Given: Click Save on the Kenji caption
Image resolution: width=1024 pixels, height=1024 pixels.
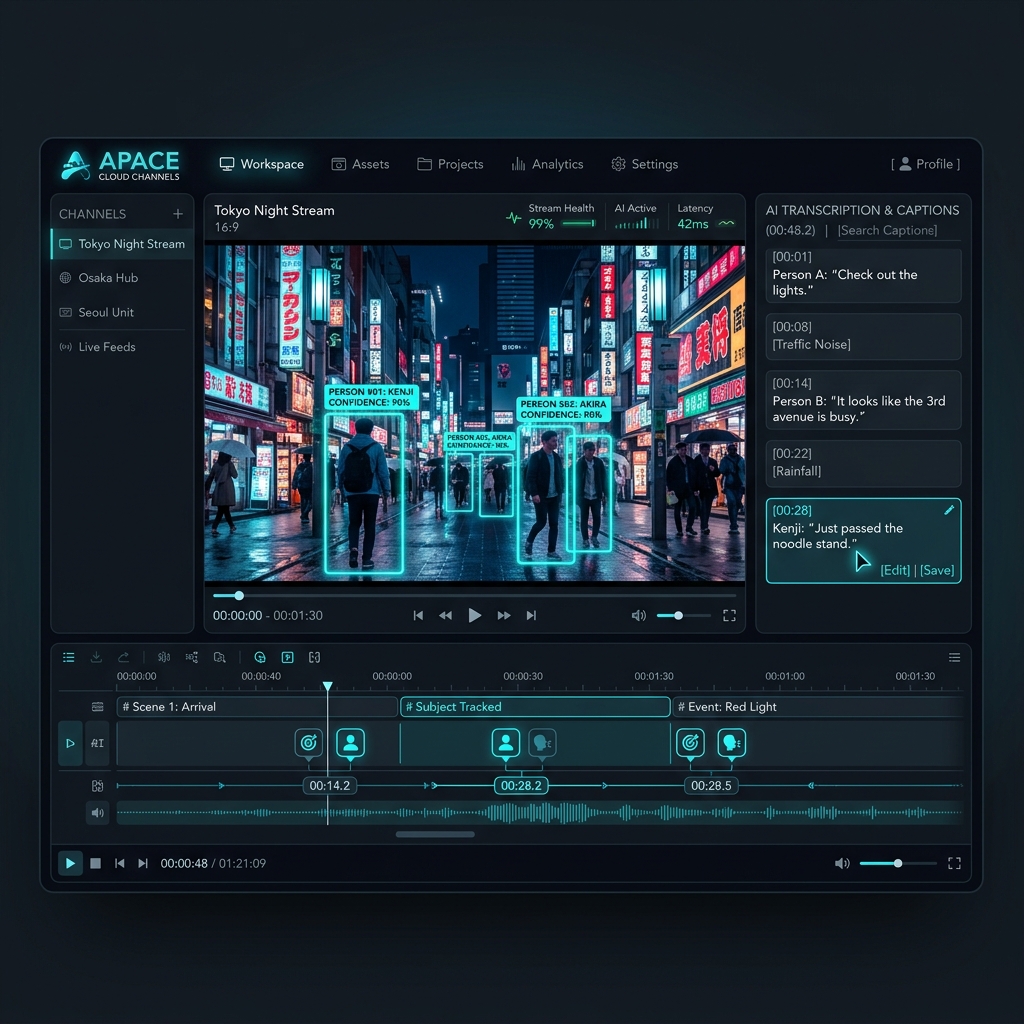Looking at the screenshot, I should point(937,570).
